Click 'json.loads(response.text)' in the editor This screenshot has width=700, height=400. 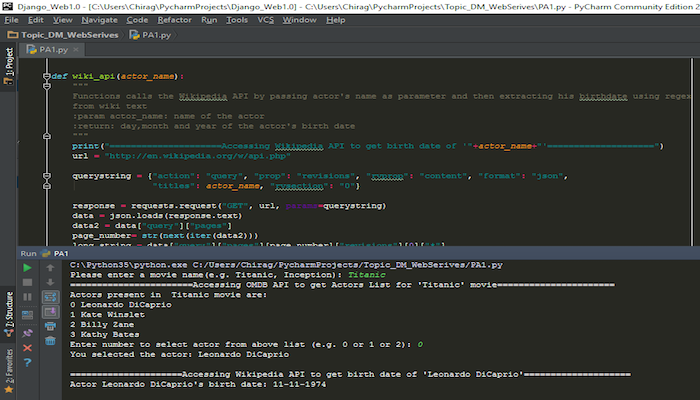coord(176,216)
